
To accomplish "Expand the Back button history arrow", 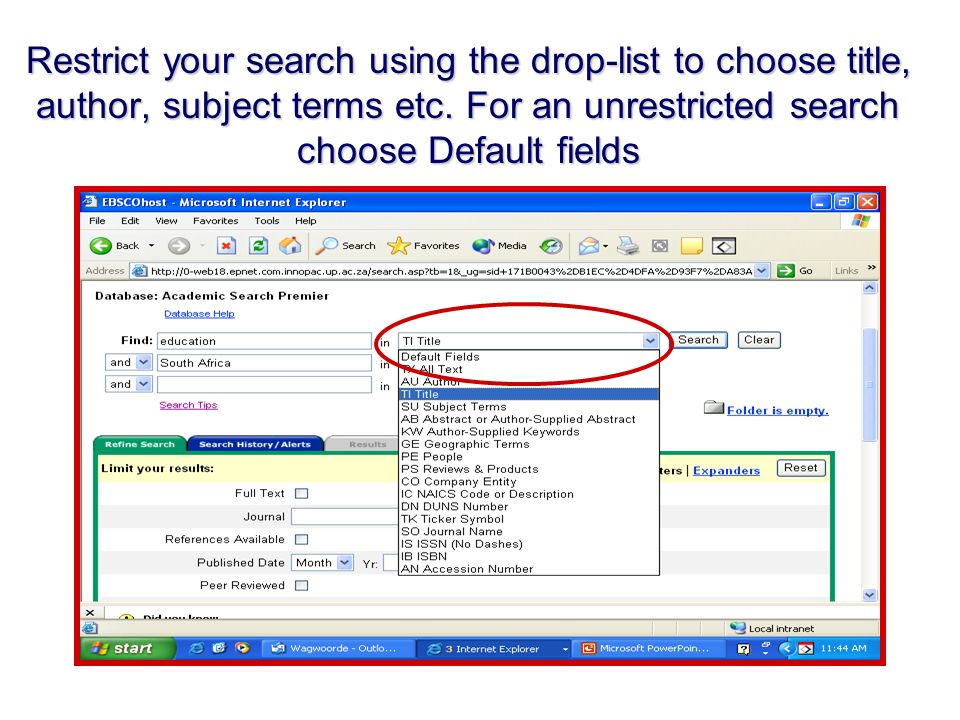I will pyautogui.click(x=151, y=246).
